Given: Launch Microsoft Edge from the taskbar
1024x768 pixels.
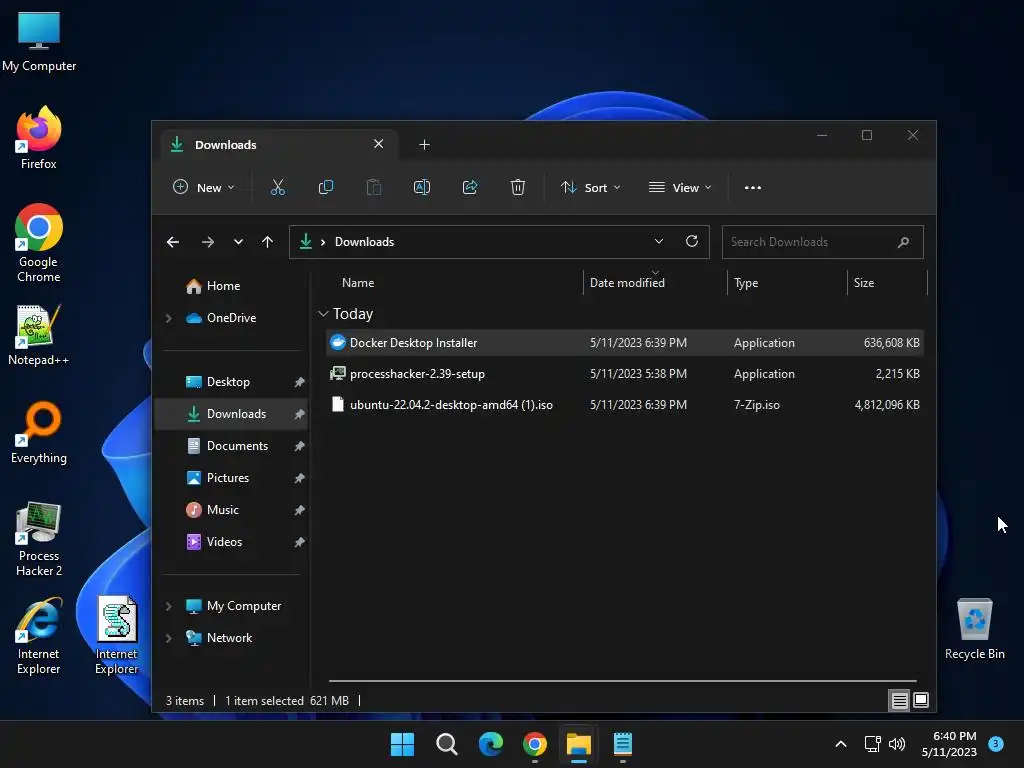Looking at the screenshot, I should tap(490, 744).
